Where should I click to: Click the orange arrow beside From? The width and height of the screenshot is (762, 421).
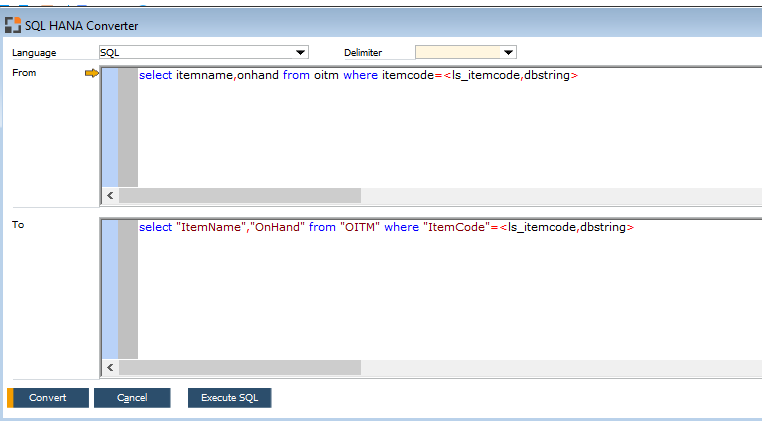91,73
